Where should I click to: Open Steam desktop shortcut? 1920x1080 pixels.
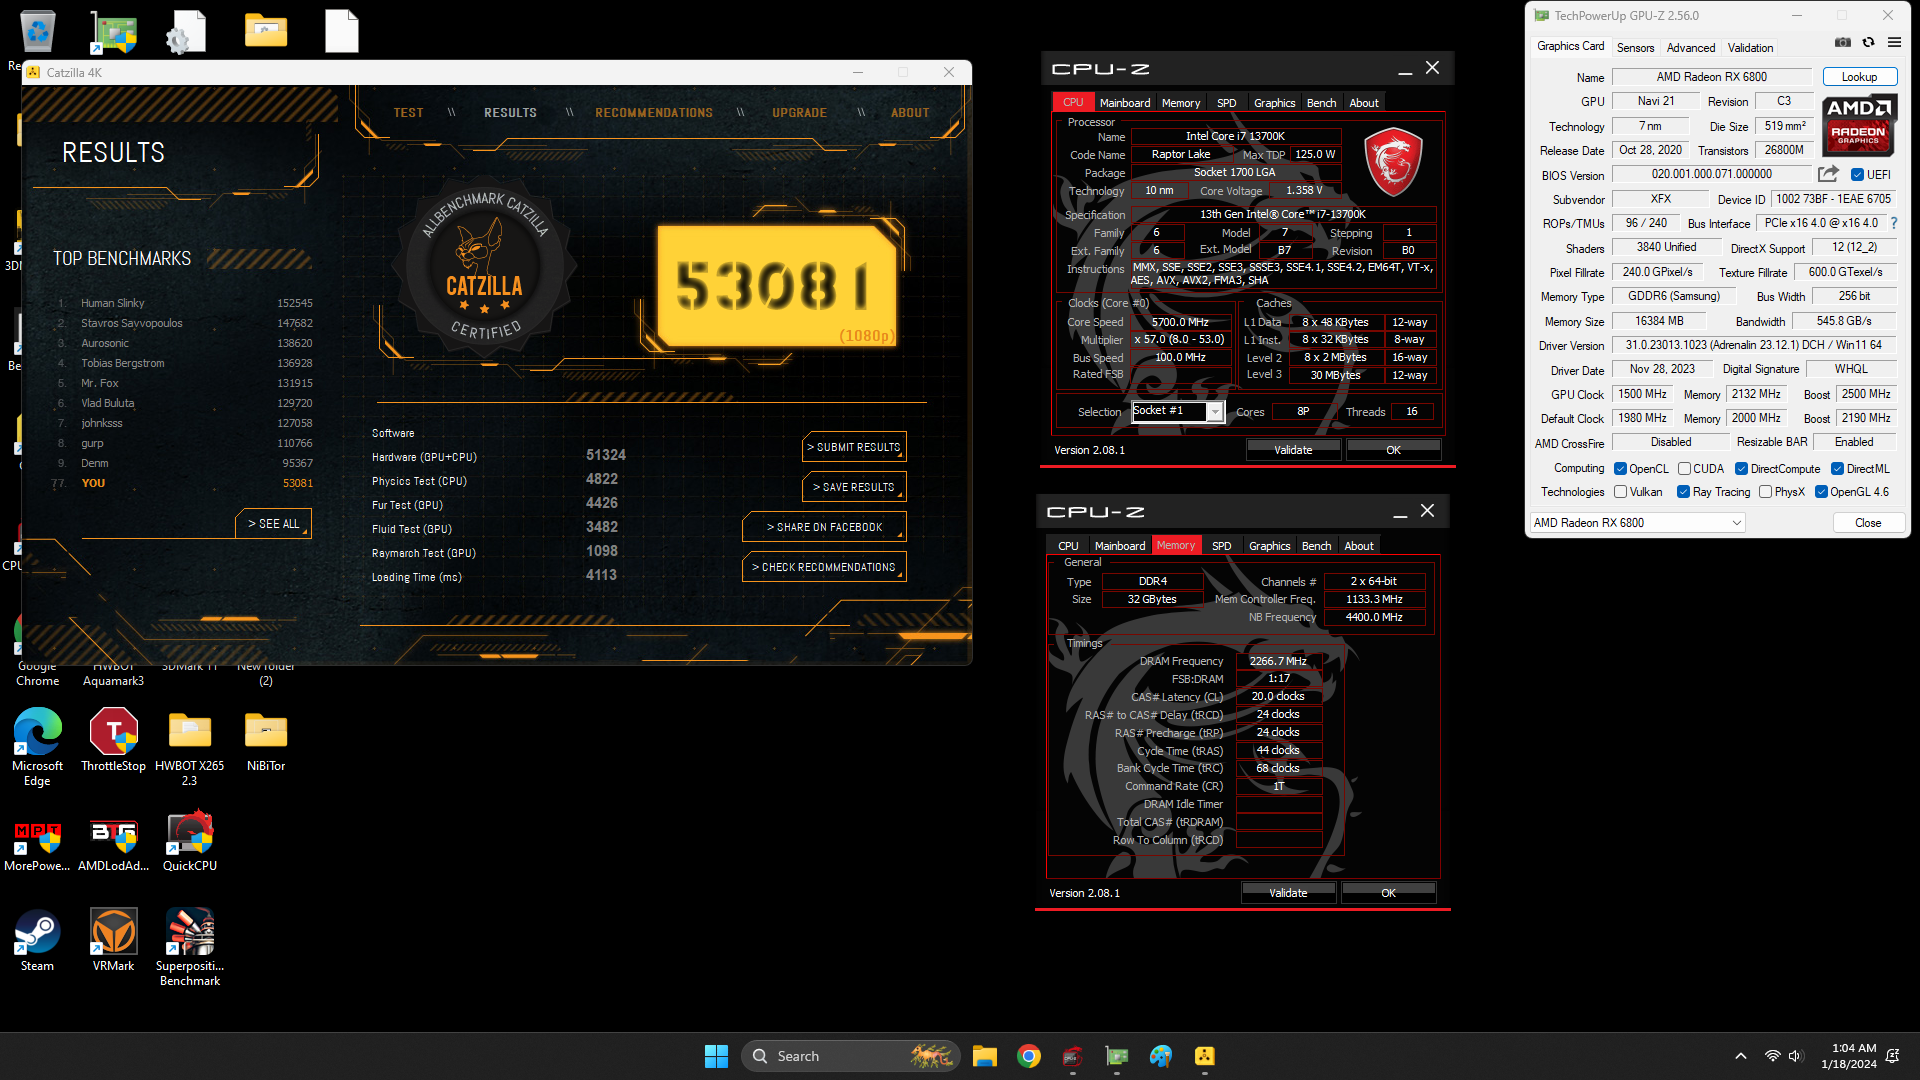[x=37, y=940]
